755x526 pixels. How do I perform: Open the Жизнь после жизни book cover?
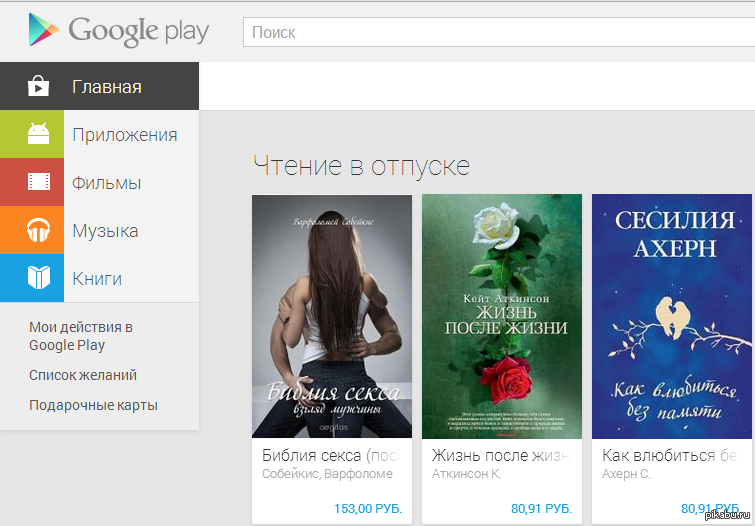pos(501,316)
